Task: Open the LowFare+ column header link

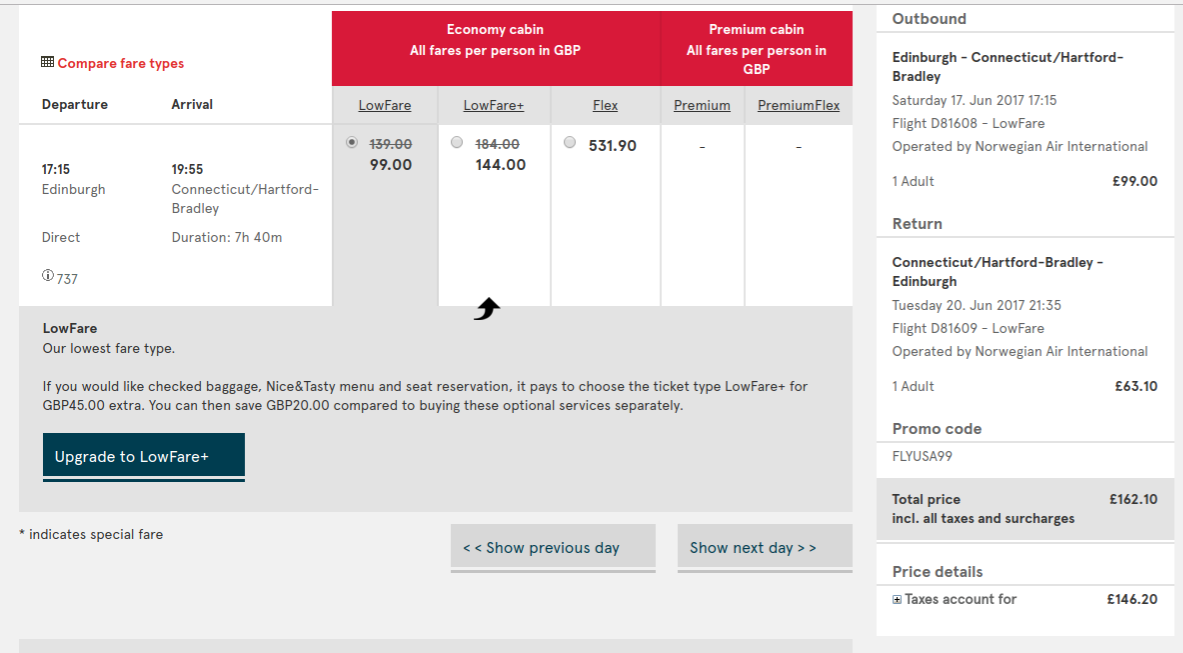Action: pyautogui.click(x=493, y=106)
